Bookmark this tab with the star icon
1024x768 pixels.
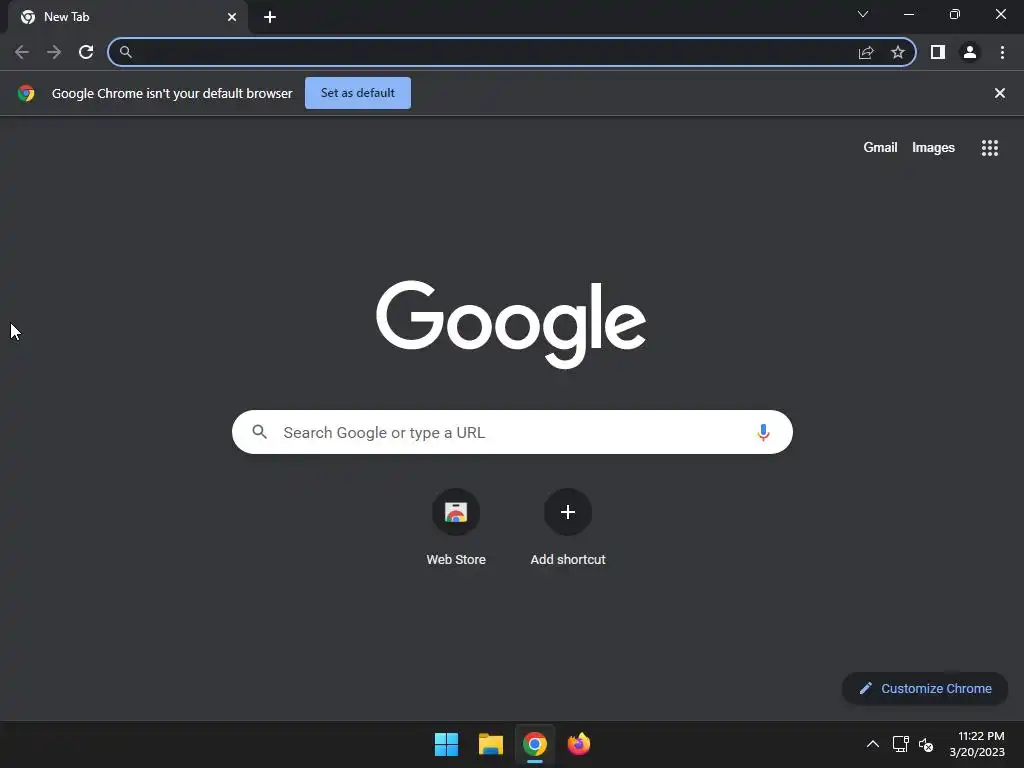click(898, 52)
